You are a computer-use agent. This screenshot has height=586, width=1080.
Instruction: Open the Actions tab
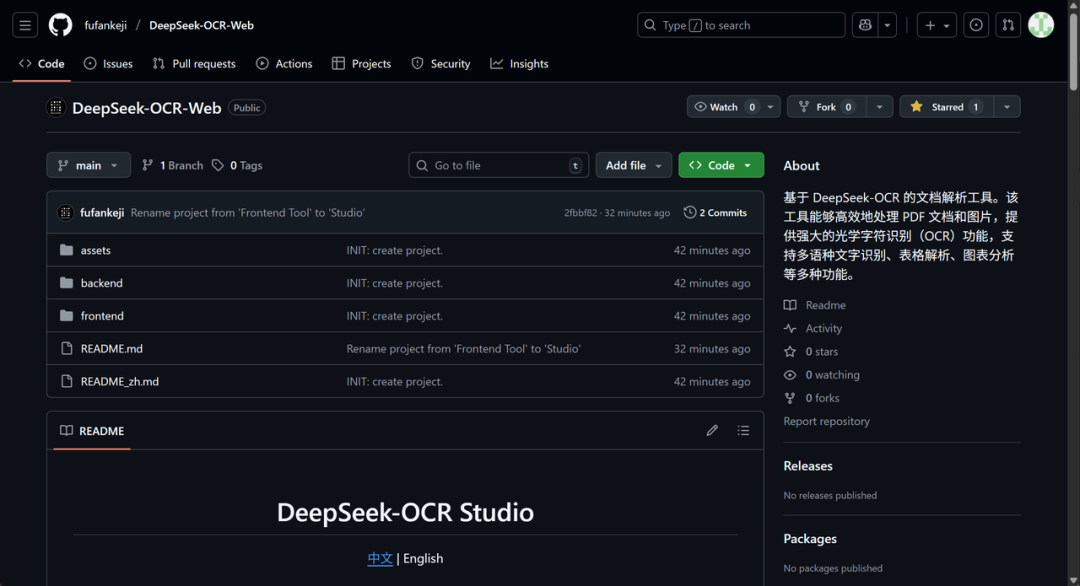click(284, 63)
